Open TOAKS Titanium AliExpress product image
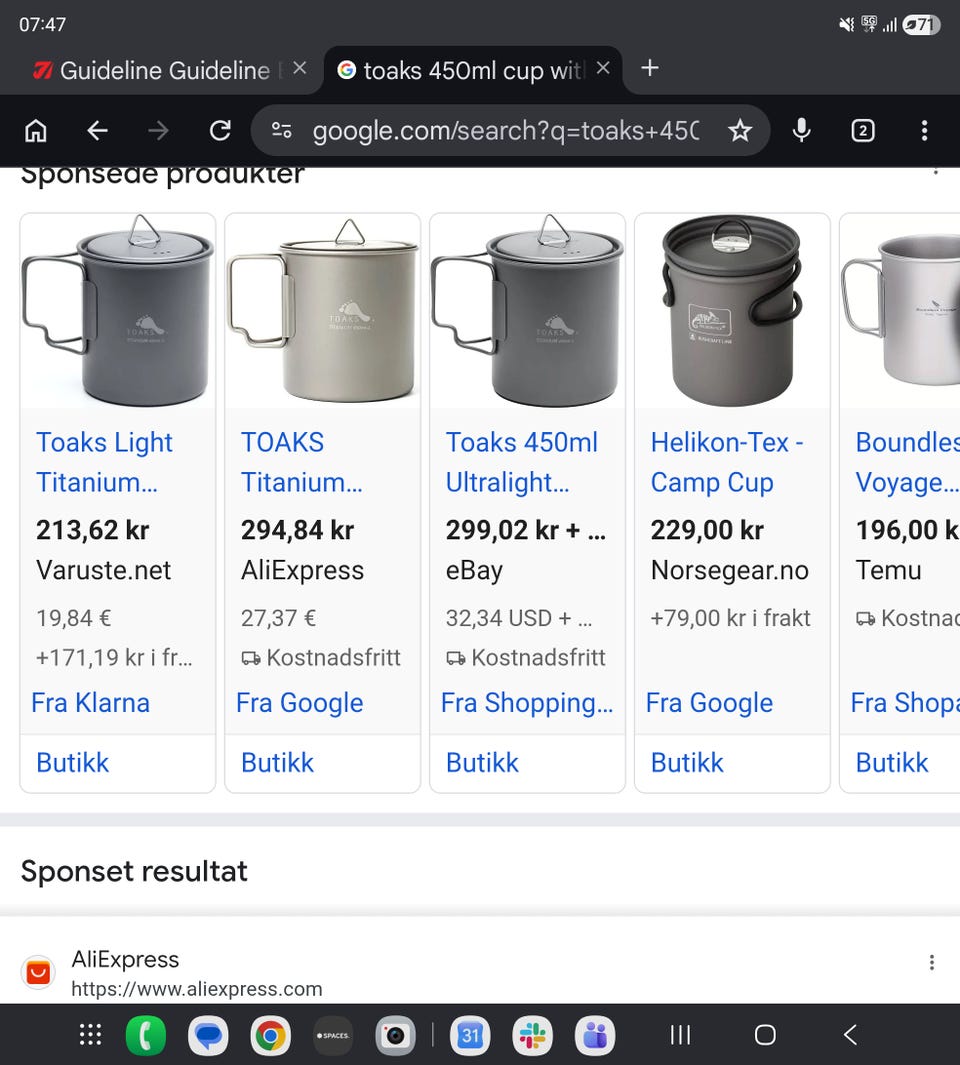Viewport: 960px width, 1065px height. pos(323,310)
